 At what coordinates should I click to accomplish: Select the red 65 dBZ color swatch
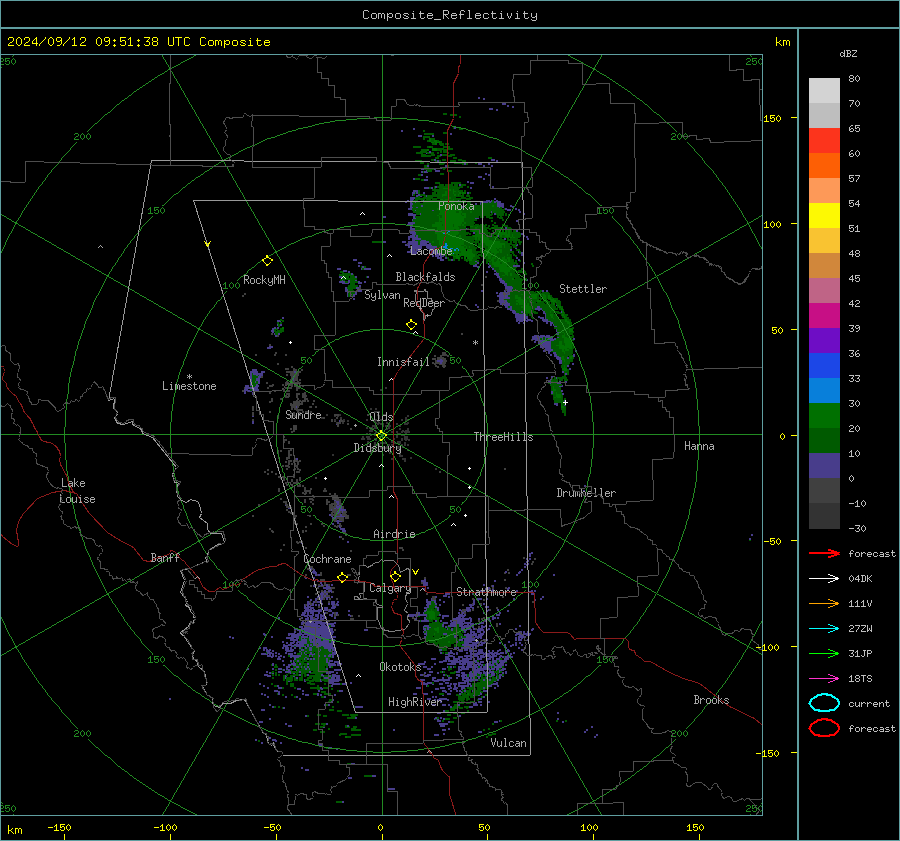pyautogui.click(x=824, y=140)
